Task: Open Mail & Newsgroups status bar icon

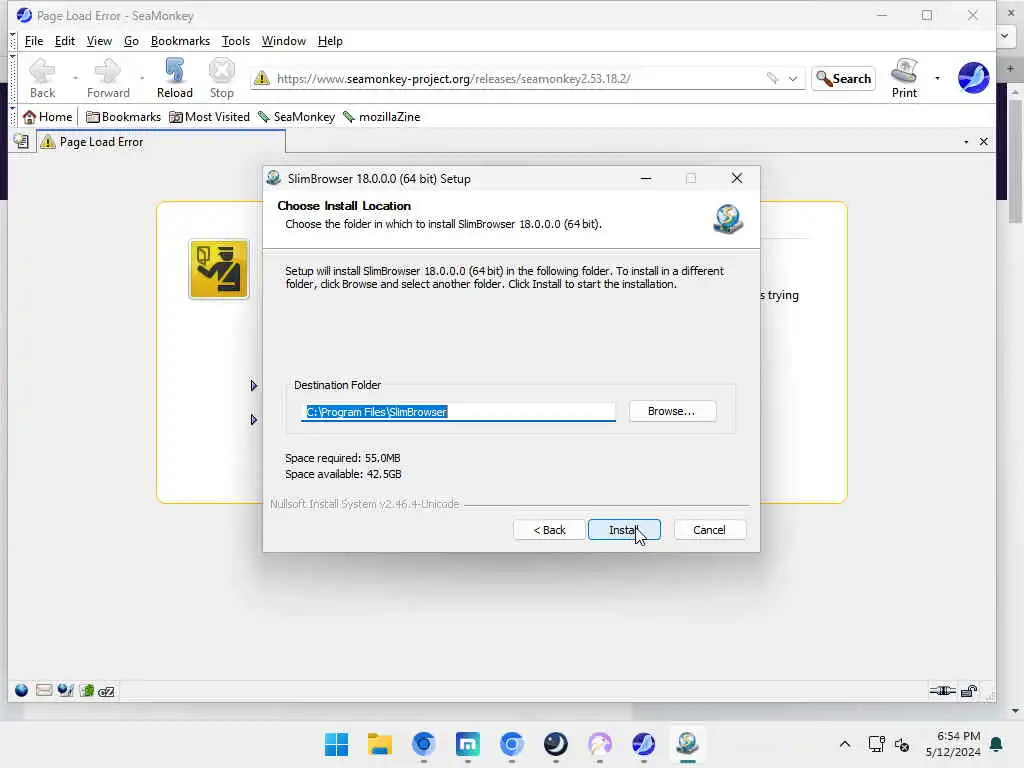Action: [44, 690]
